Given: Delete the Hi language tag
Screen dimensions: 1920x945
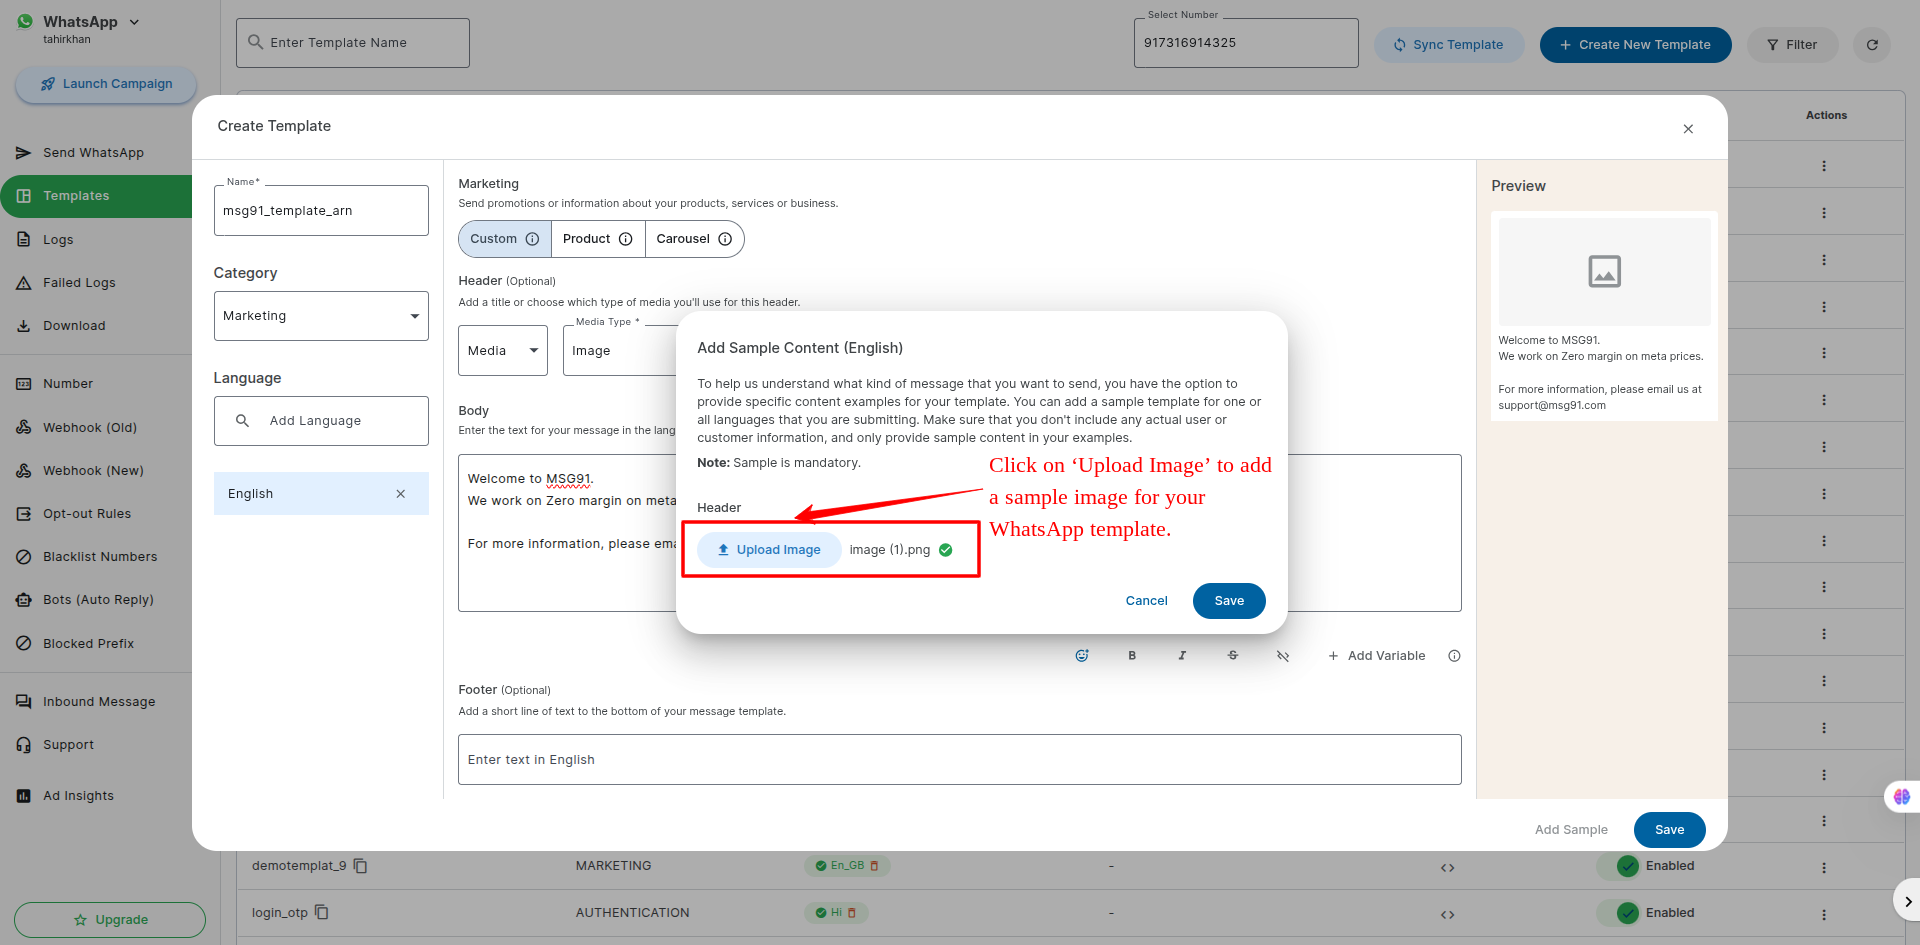Looking at the screenshot, I should [x=852, y=913].
